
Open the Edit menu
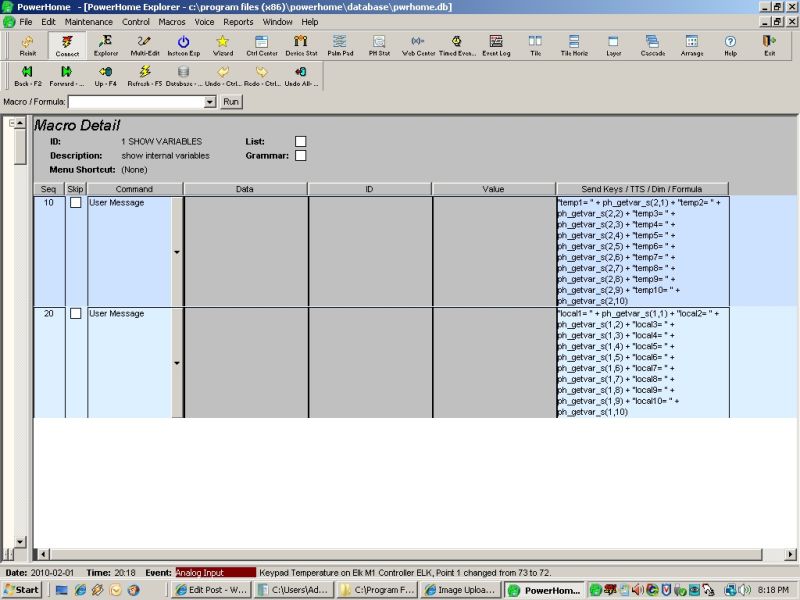(48, 22)
